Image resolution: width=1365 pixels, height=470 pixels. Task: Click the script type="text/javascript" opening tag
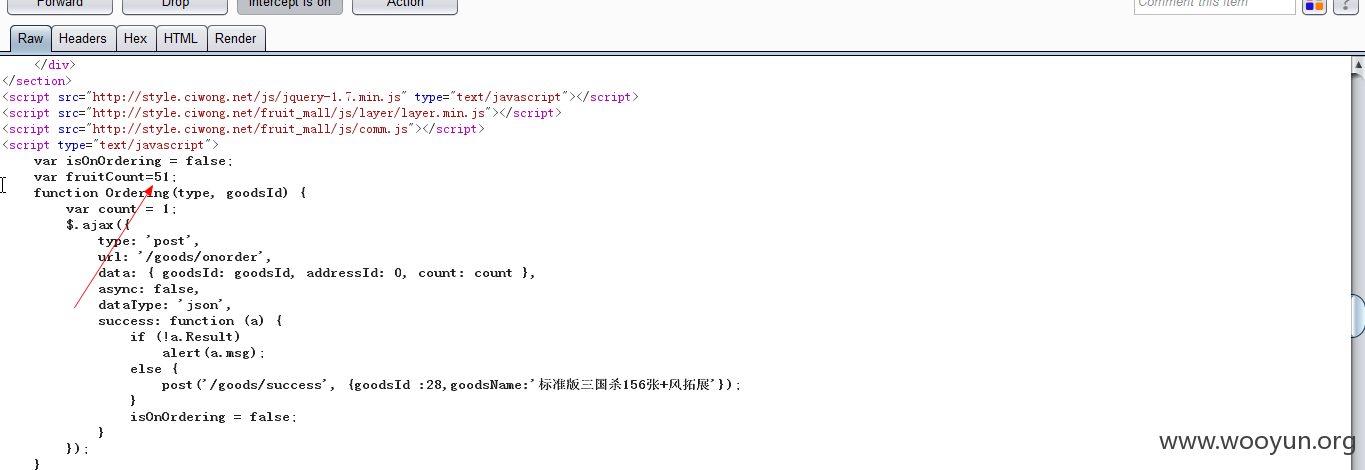(x=110, y=145)
